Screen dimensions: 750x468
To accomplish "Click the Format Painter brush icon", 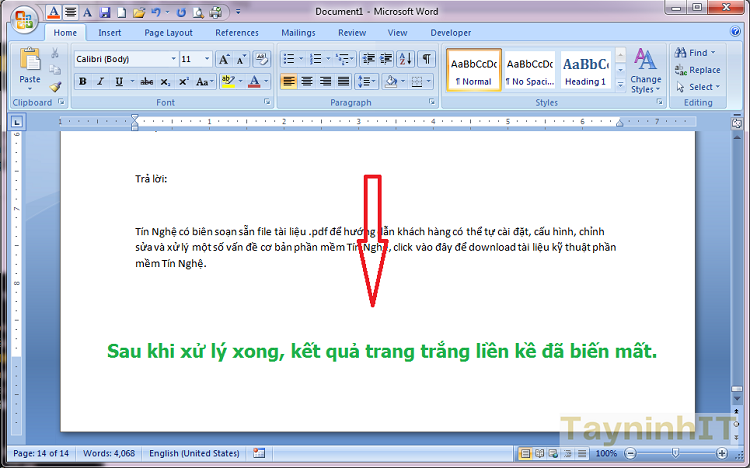I will point(56,87).
